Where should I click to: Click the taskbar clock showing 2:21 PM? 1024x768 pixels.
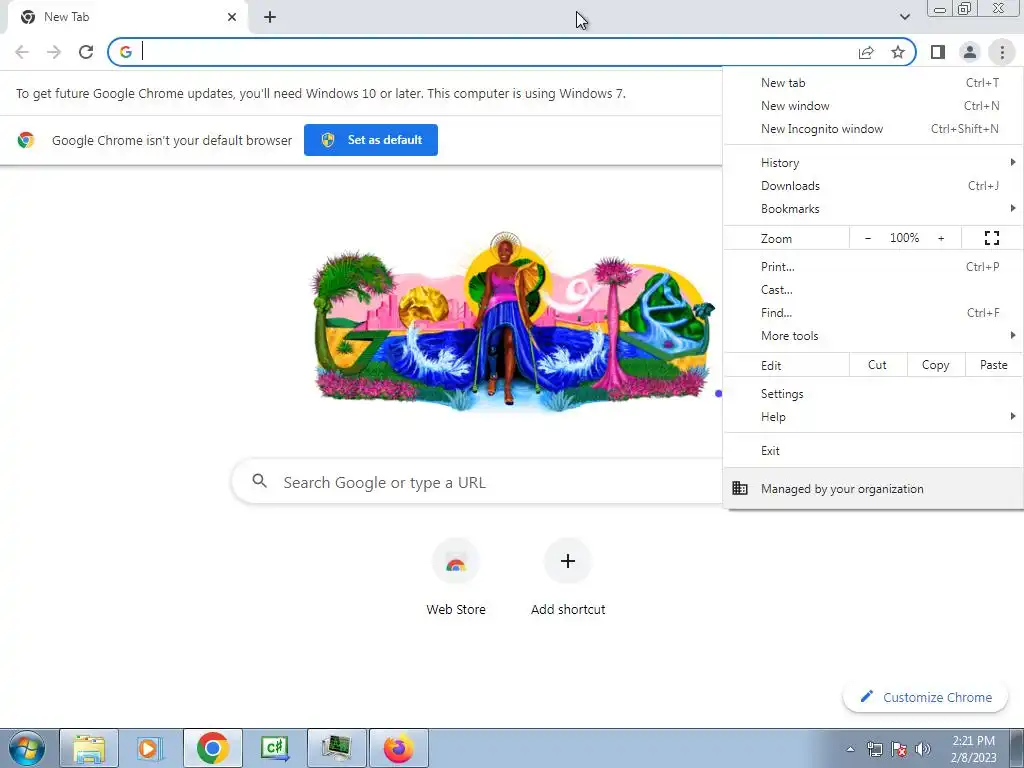(973, 749)
